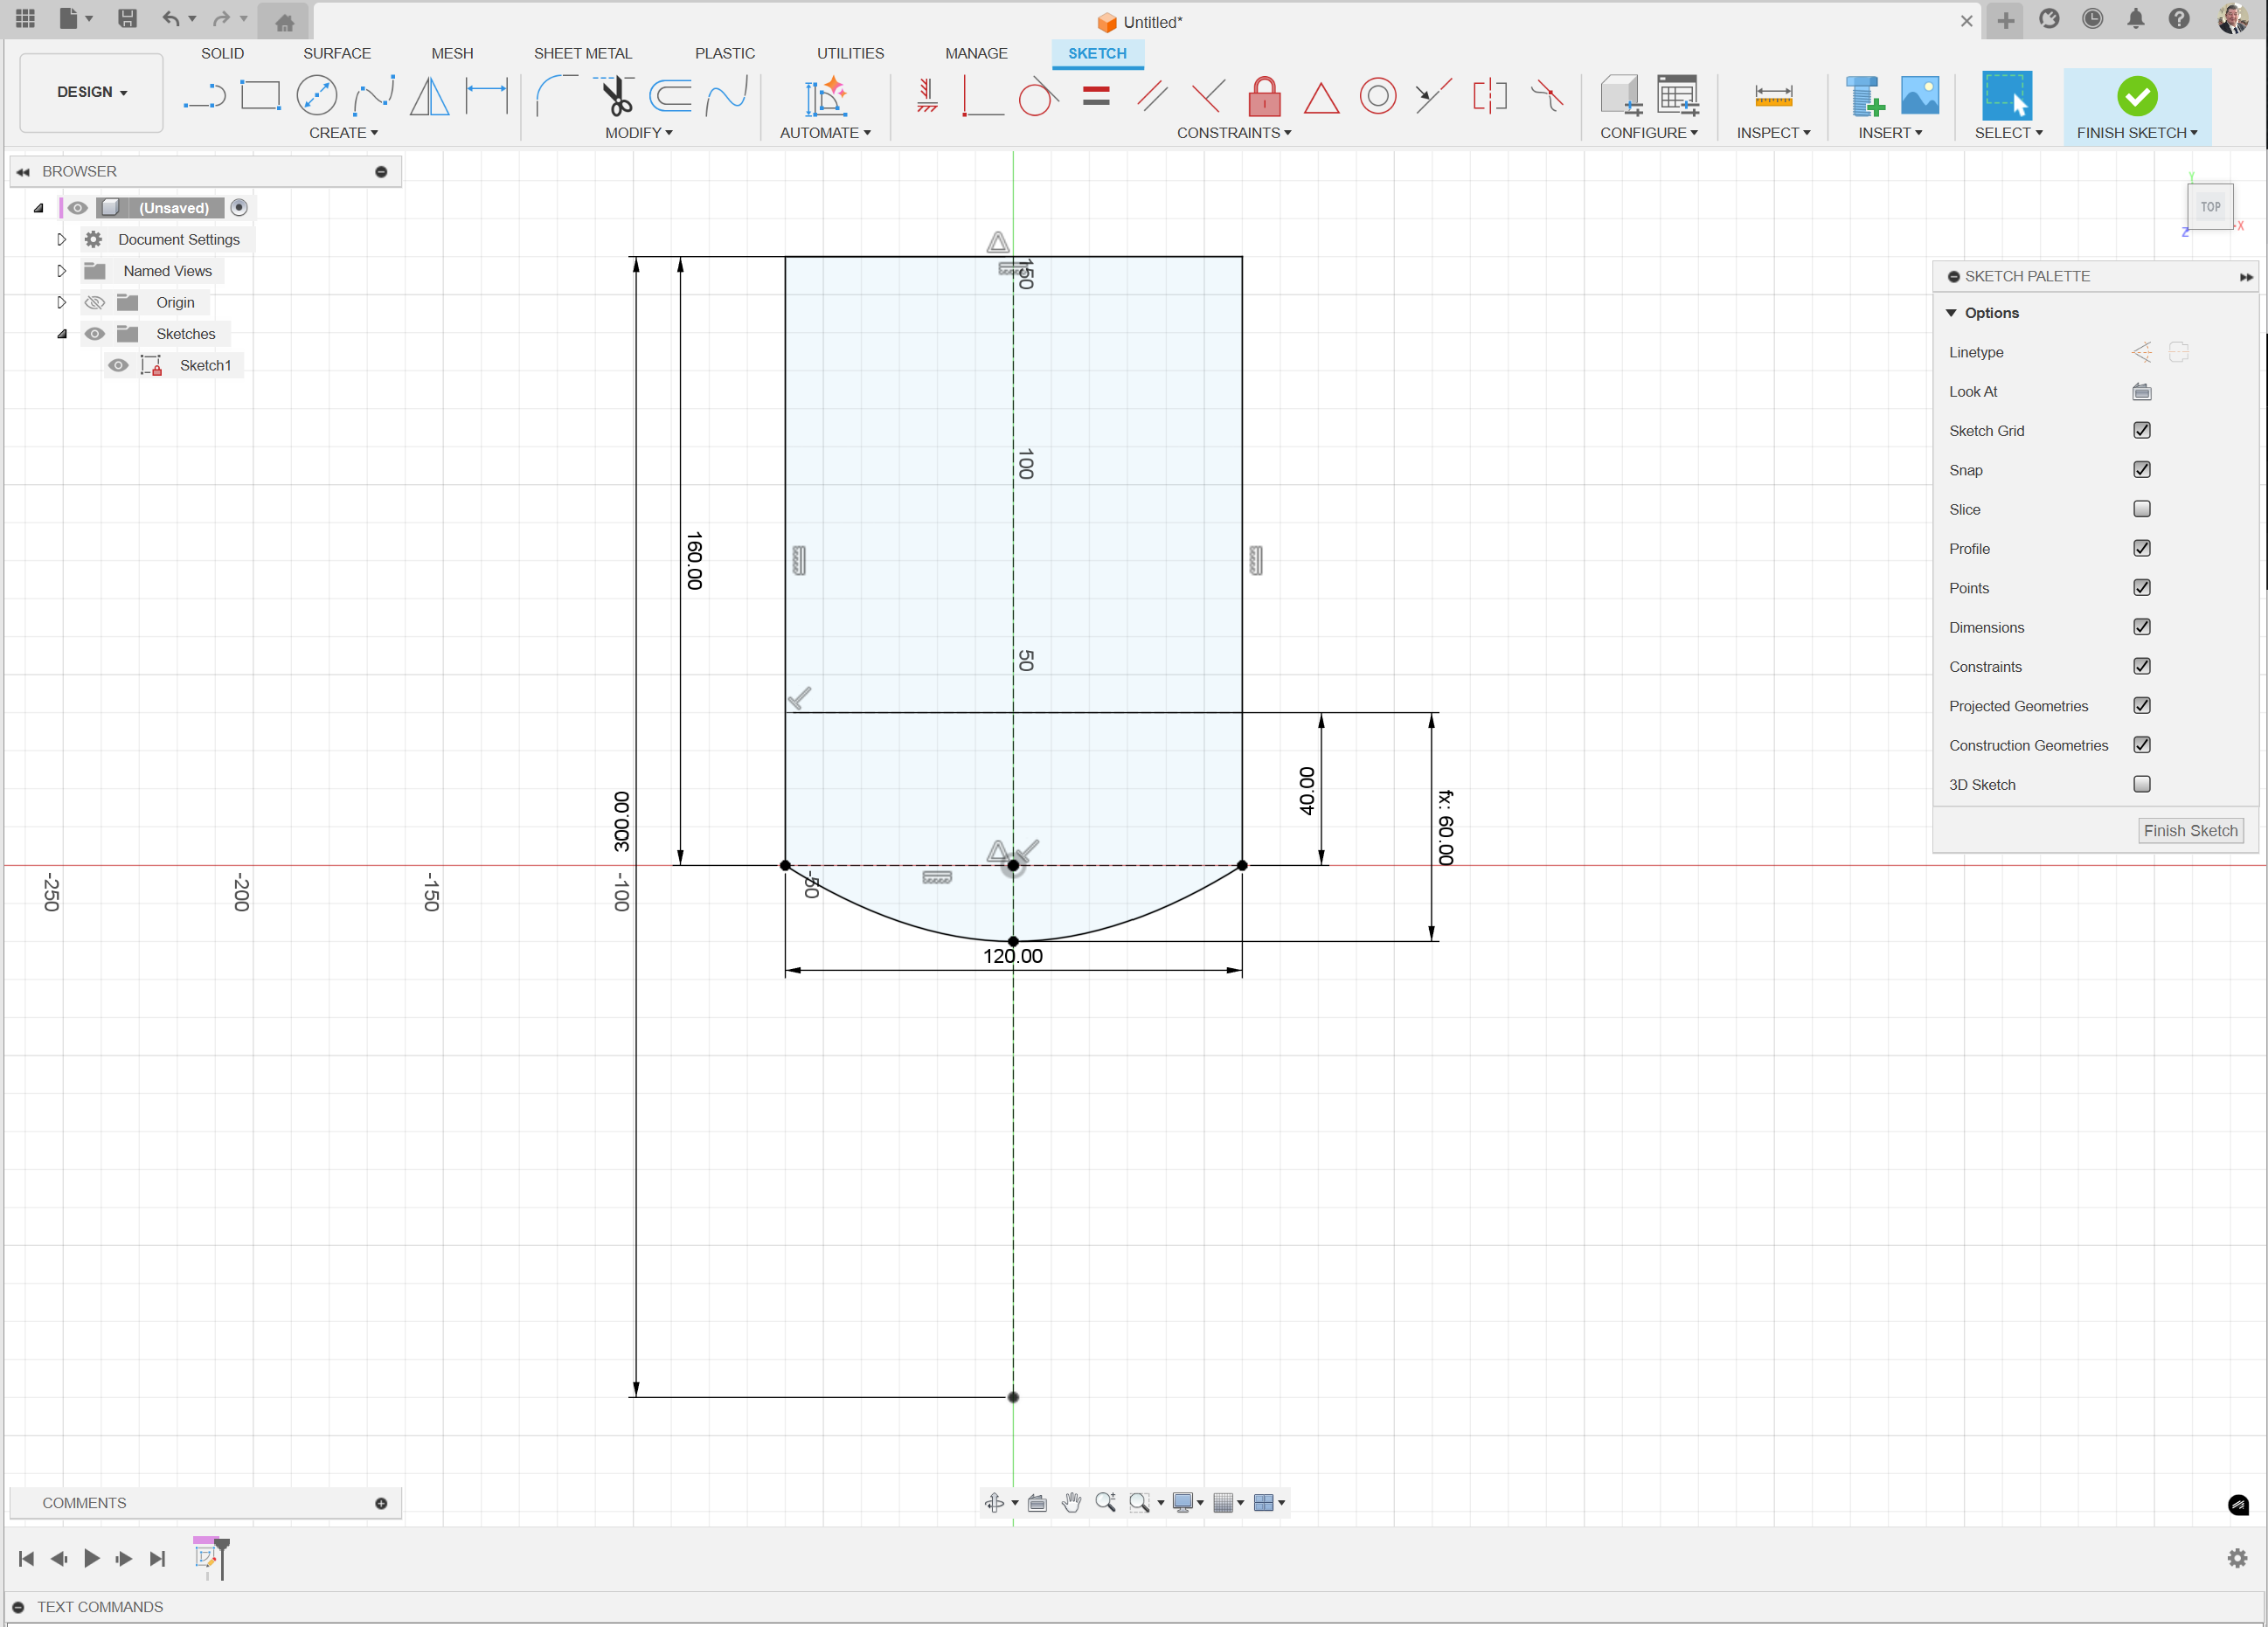Image resolution: width=2268 pixels, height=1627 pixels.
Task: Select the Trim scissors tool
Action: [x=616, y=96]
